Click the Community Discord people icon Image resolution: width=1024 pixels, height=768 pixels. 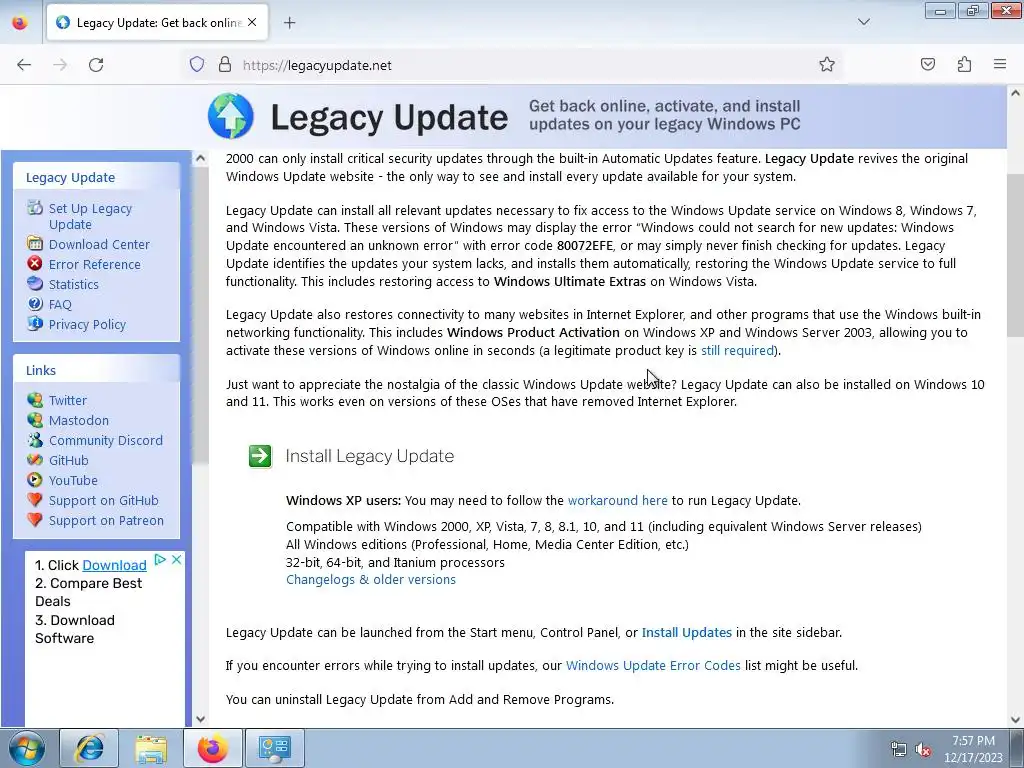coord(35,440)
